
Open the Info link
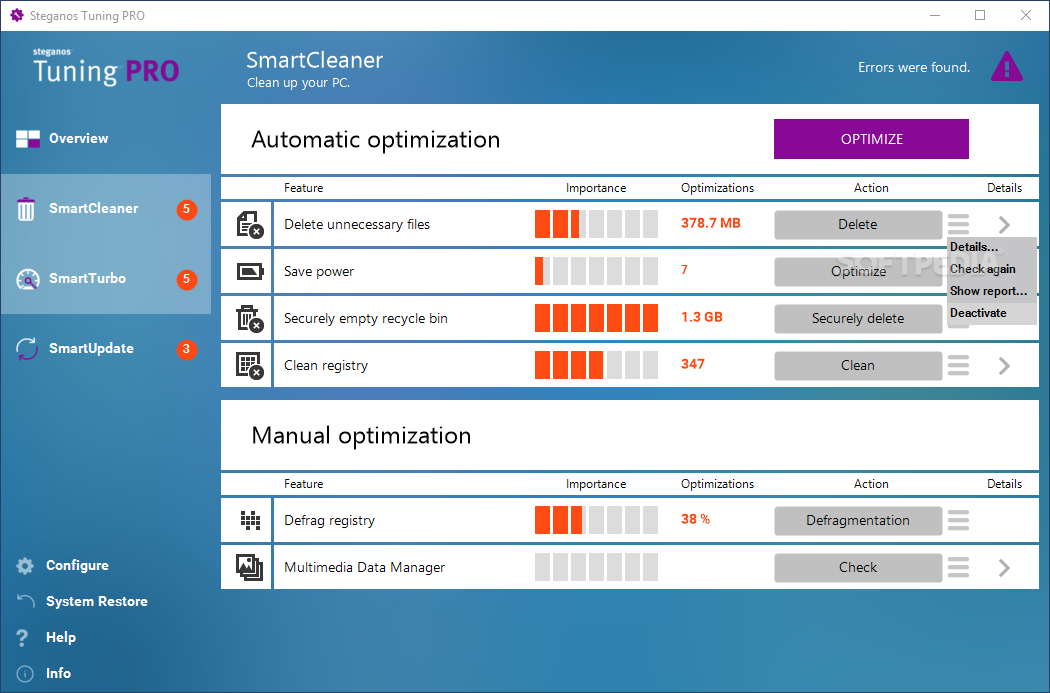click(58, 674)
